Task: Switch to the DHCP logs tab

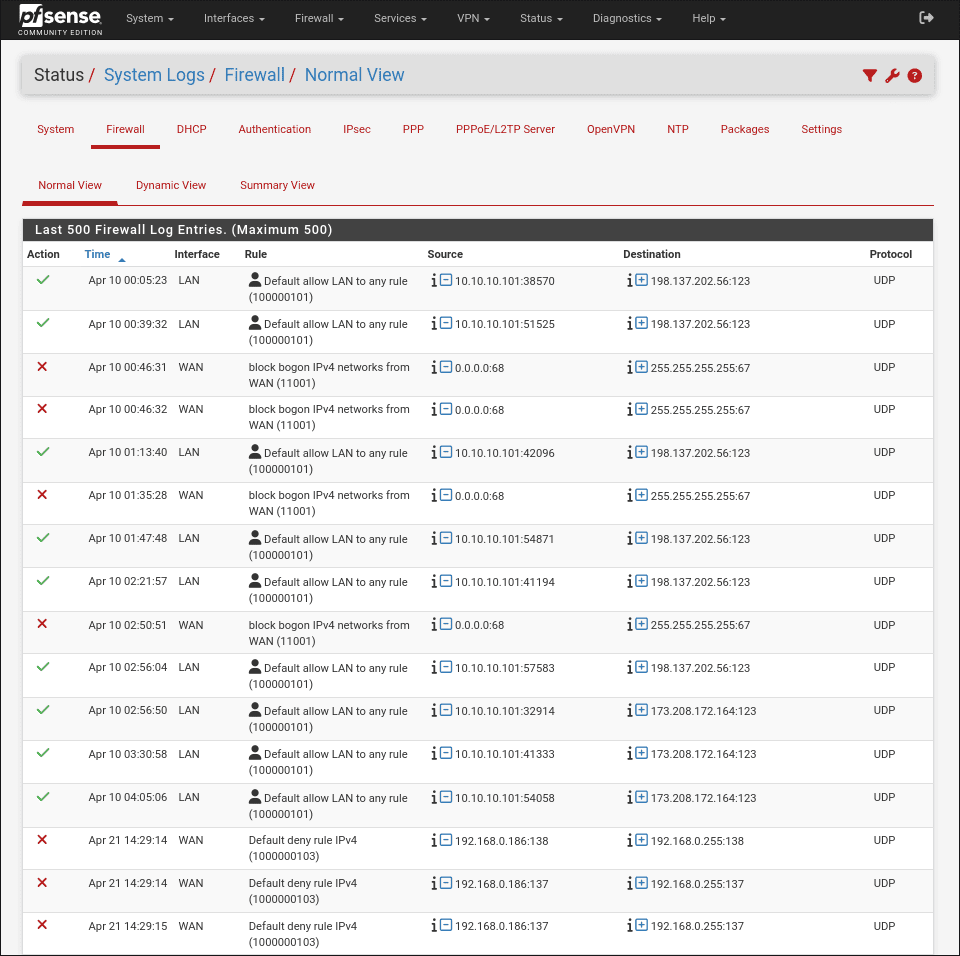Action: (192, 129)
